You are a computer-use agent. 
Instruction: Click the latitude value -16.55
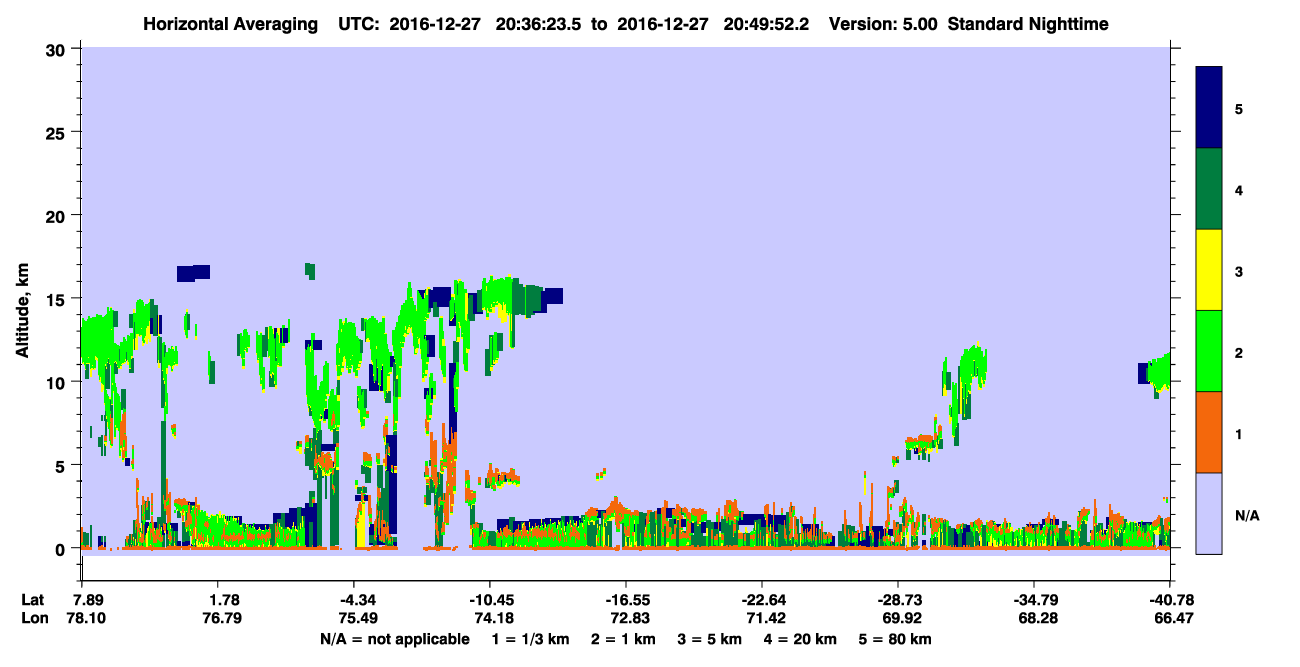625,600
